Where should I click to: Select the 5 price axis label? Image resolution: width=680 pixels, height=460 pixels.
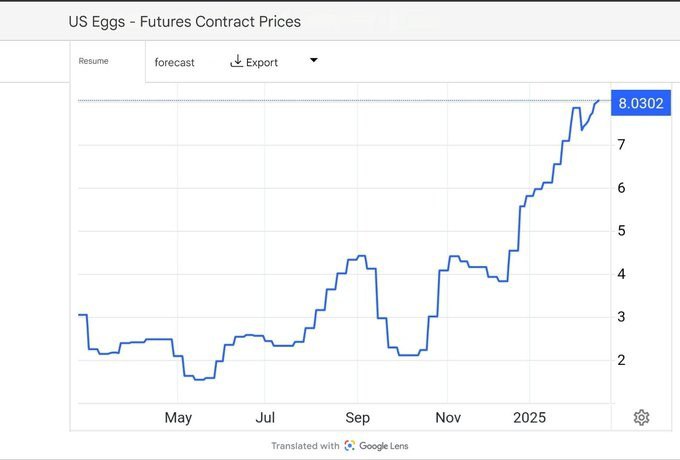coord(622,231)
